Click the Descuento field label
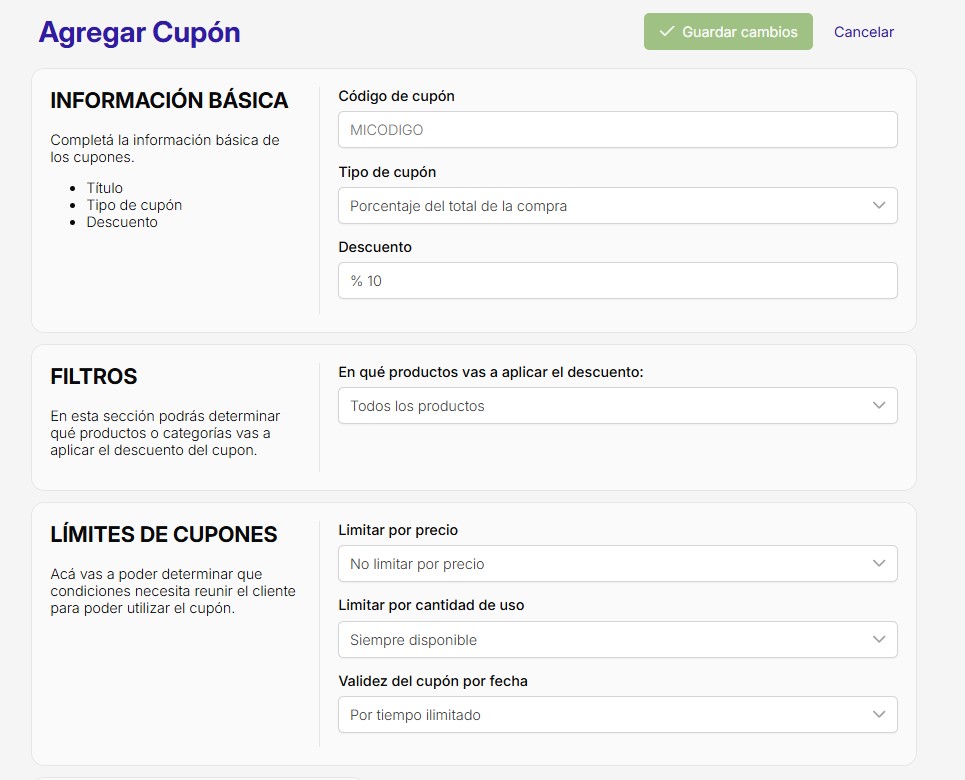Screen dimensions: 965x780 coord(375,247)
